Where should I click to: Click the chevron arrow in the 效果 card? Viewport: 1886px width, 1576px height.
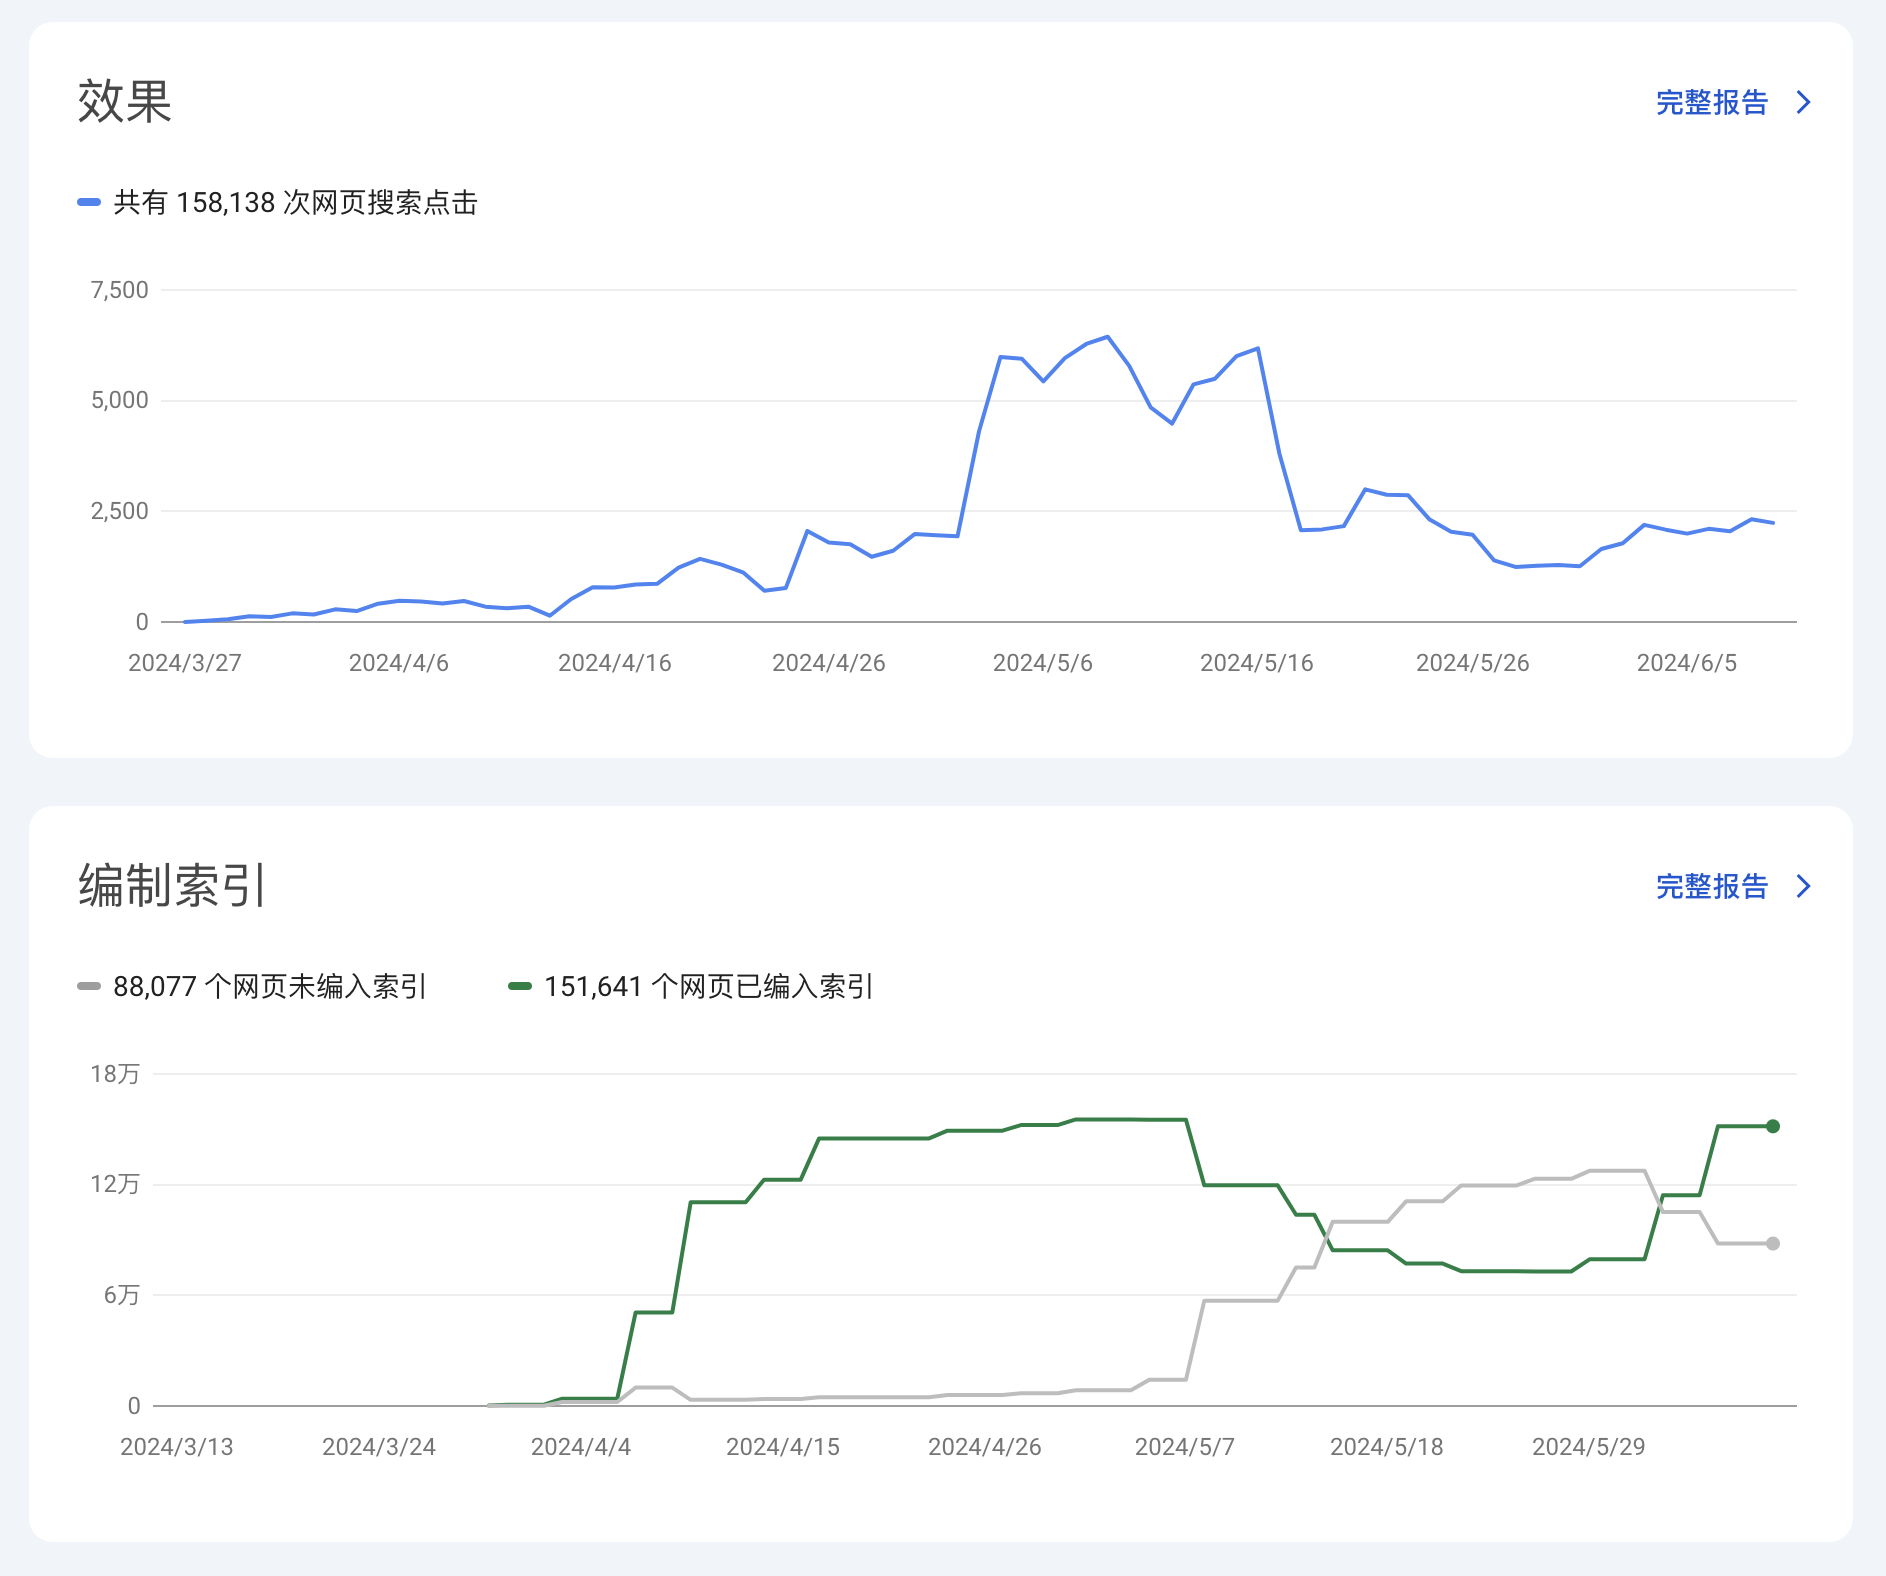[x=1803, y=102]
